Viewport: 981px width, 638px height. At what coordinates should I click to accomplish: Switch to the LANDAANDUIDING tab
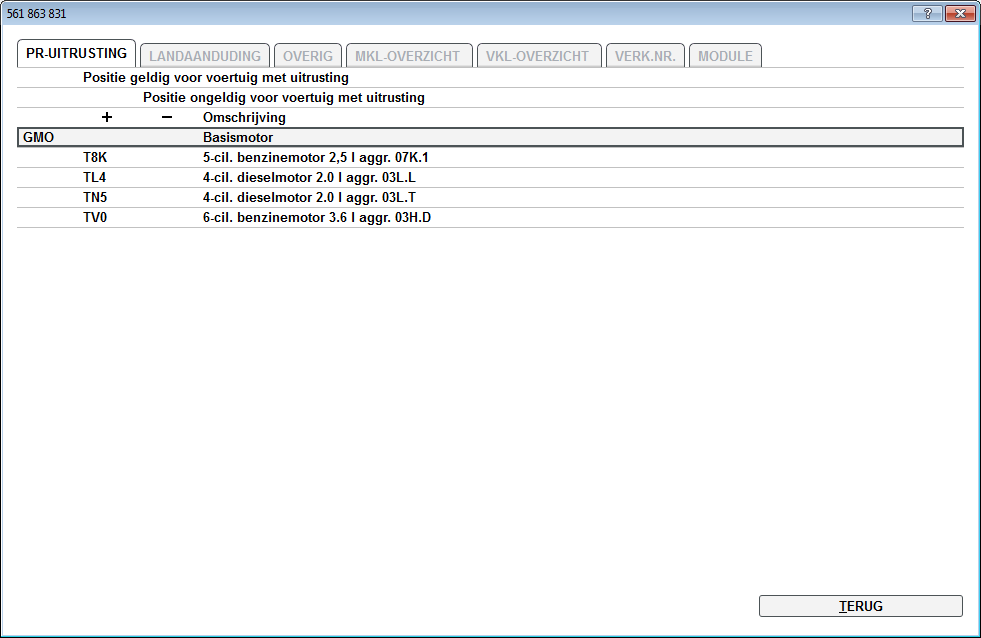tap(205, 56)
